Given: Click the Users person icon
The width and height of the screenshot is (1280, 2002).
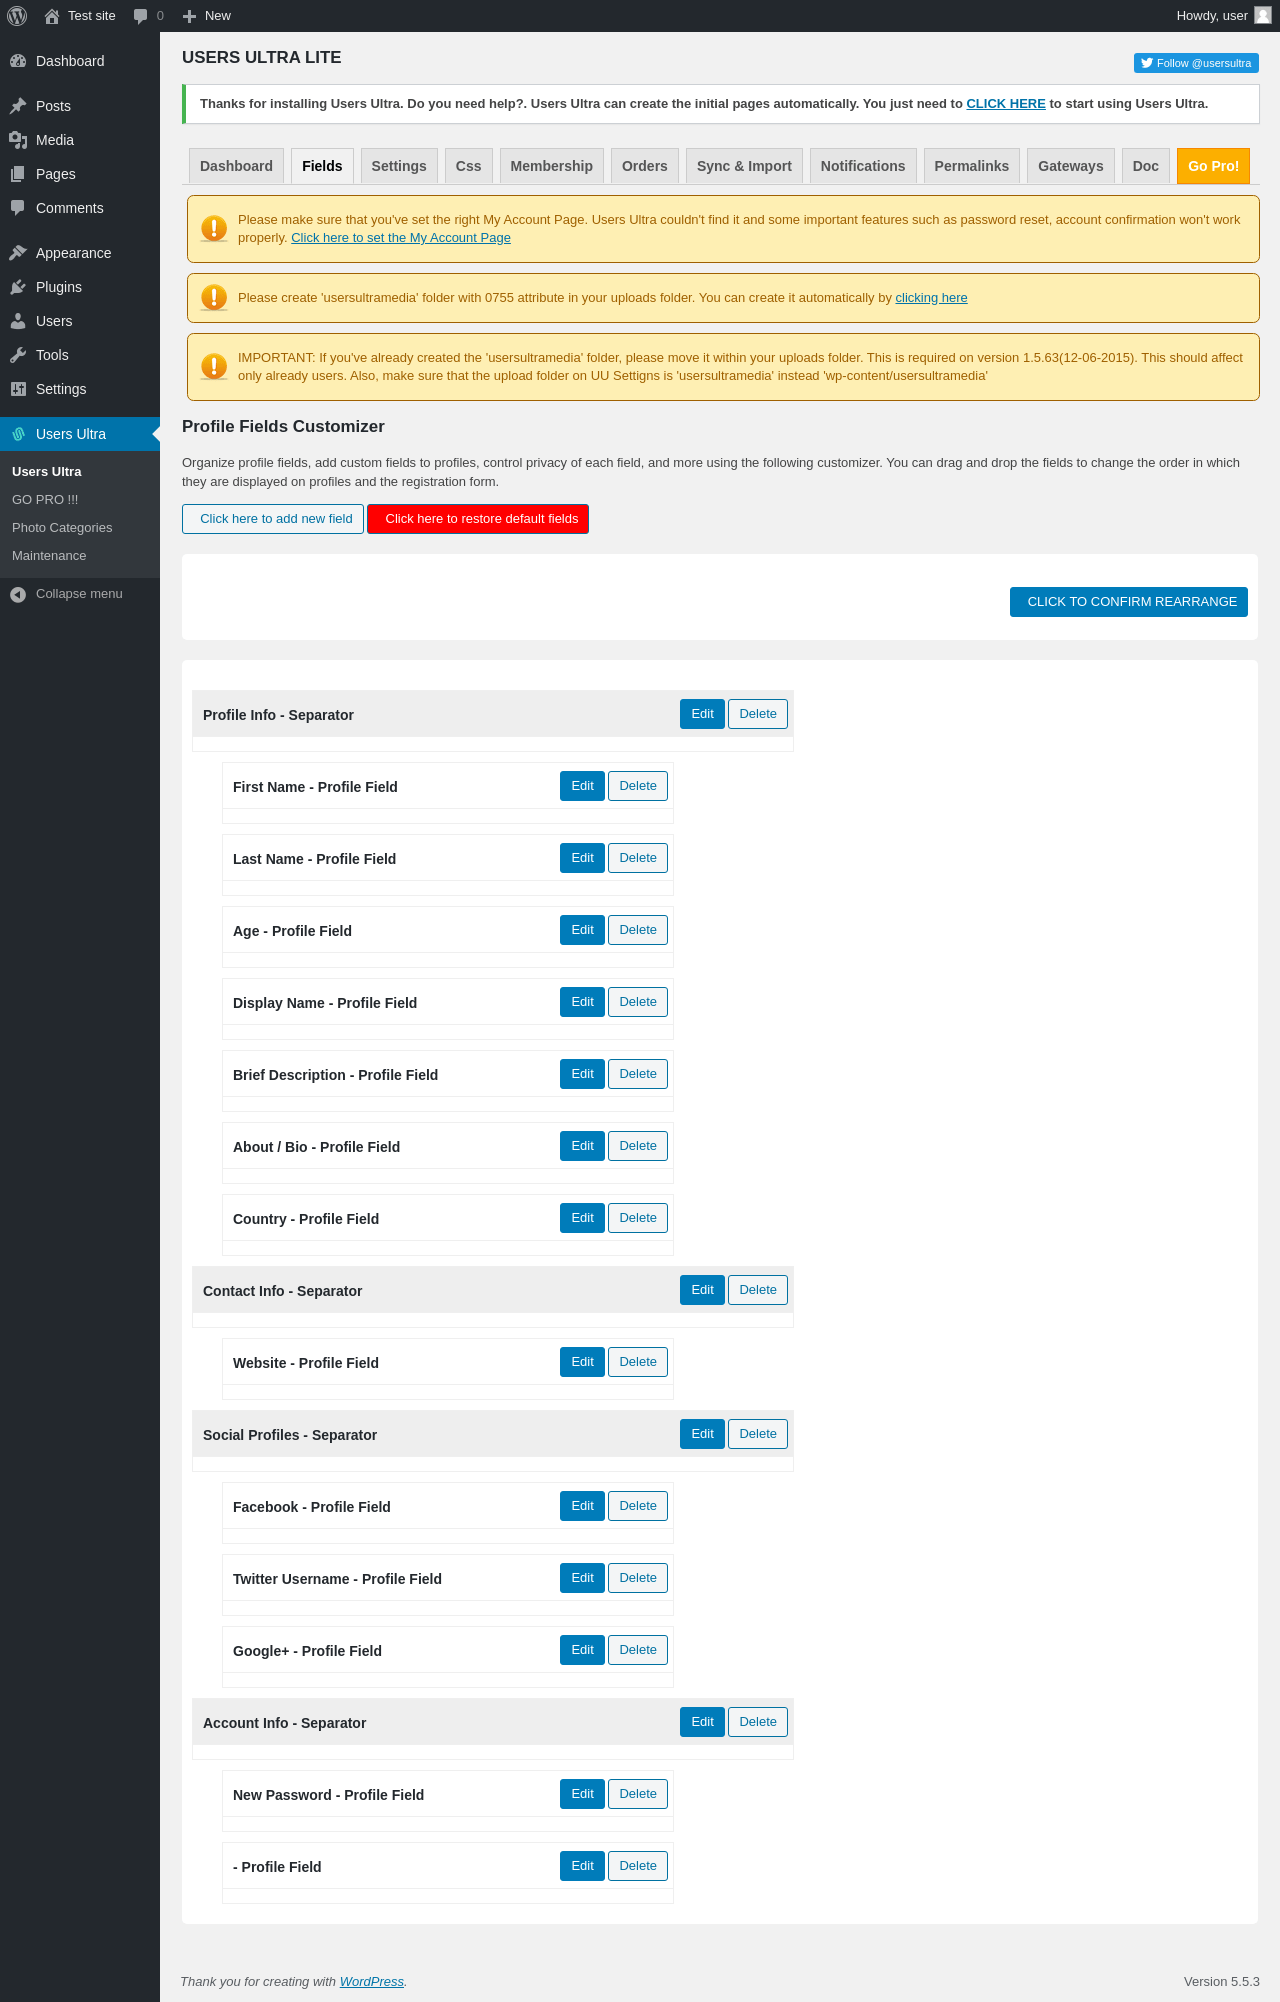Looking at the screenshot, I should (18, 321).
